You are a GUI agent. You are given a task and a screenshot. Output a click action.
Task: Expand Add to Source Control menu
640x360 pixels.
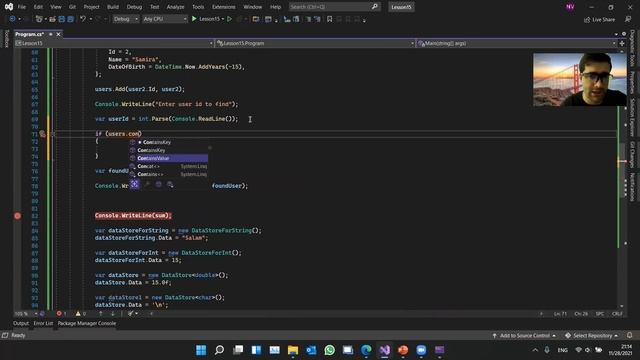[524, 336]
